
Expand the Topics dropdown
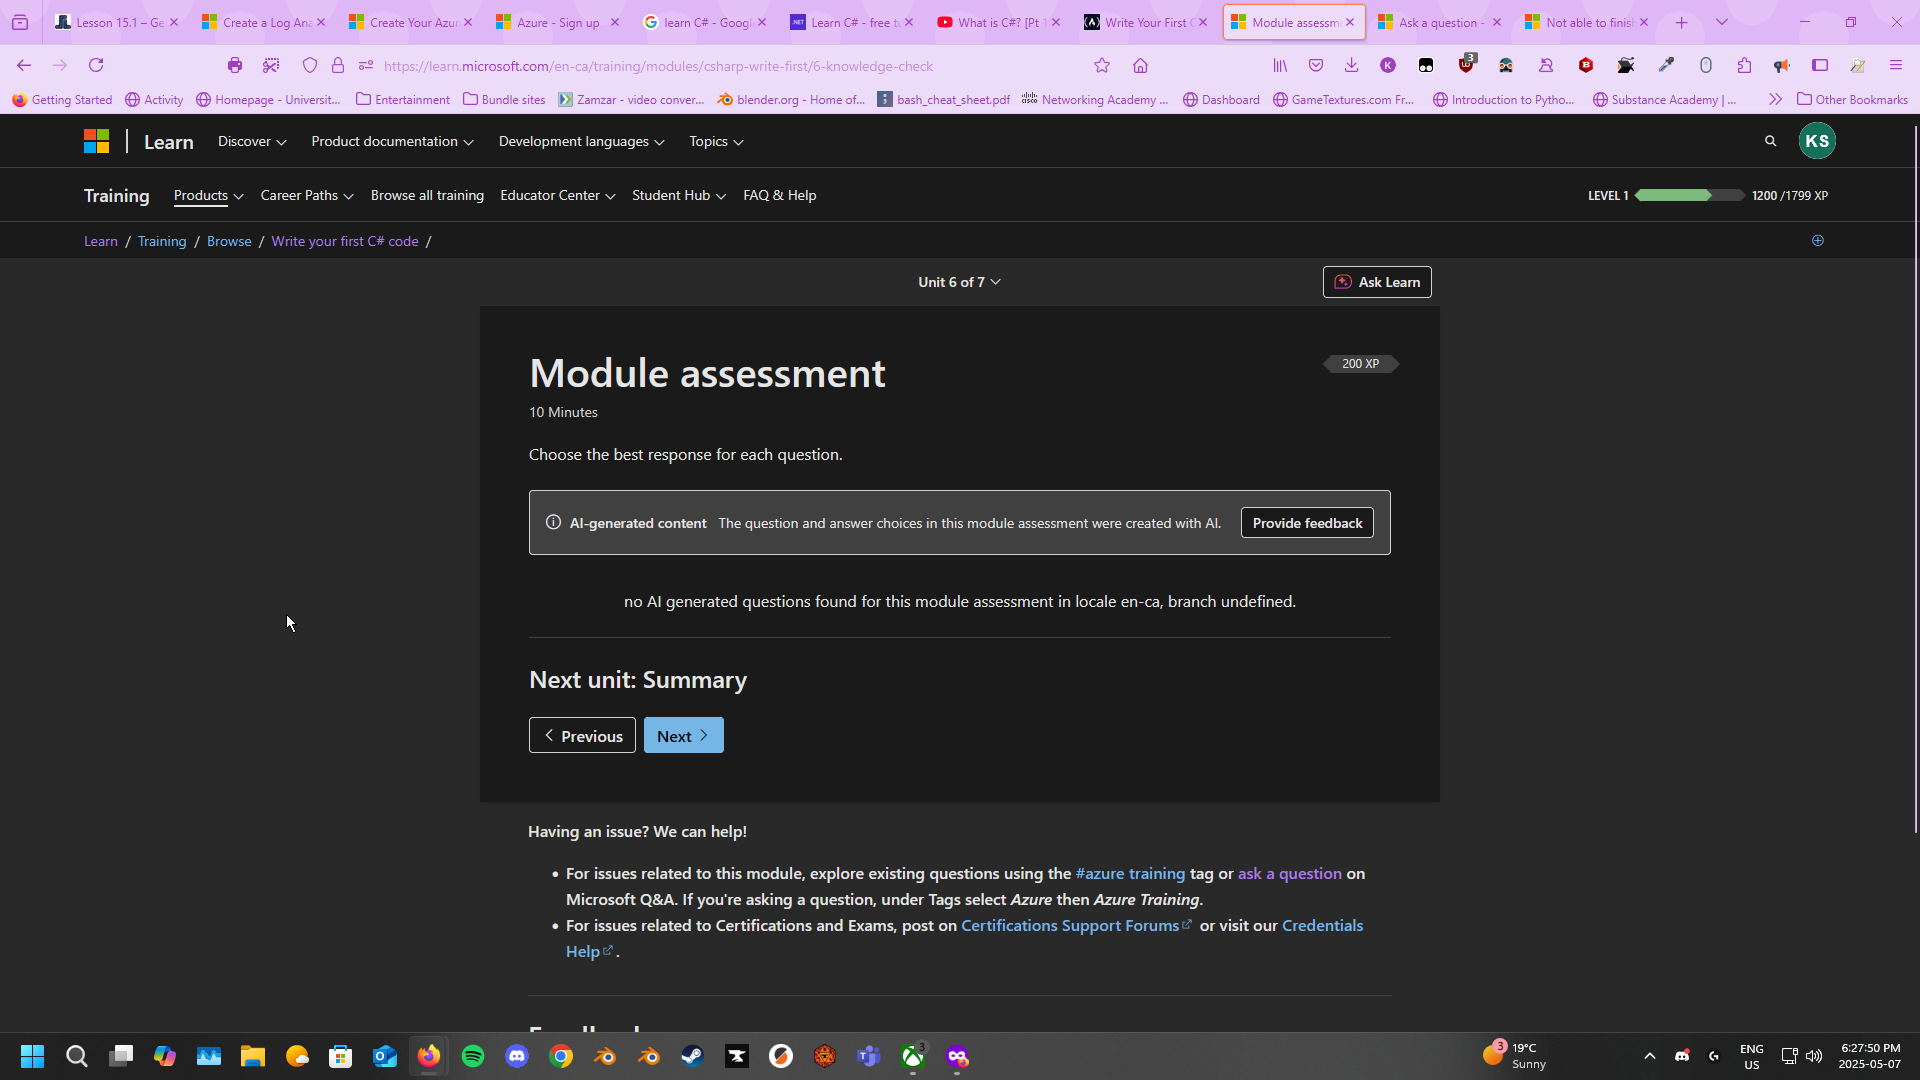tap(716, 141)
